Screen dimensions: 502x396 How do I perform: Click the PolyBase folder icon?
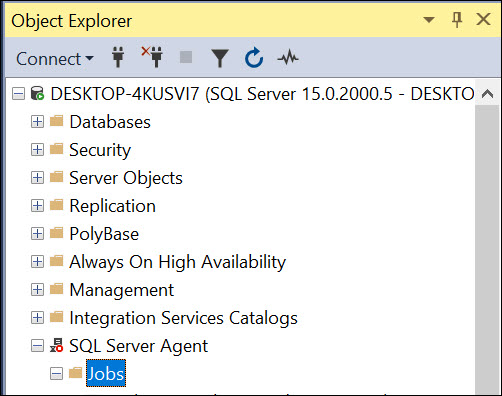(56, 233)
